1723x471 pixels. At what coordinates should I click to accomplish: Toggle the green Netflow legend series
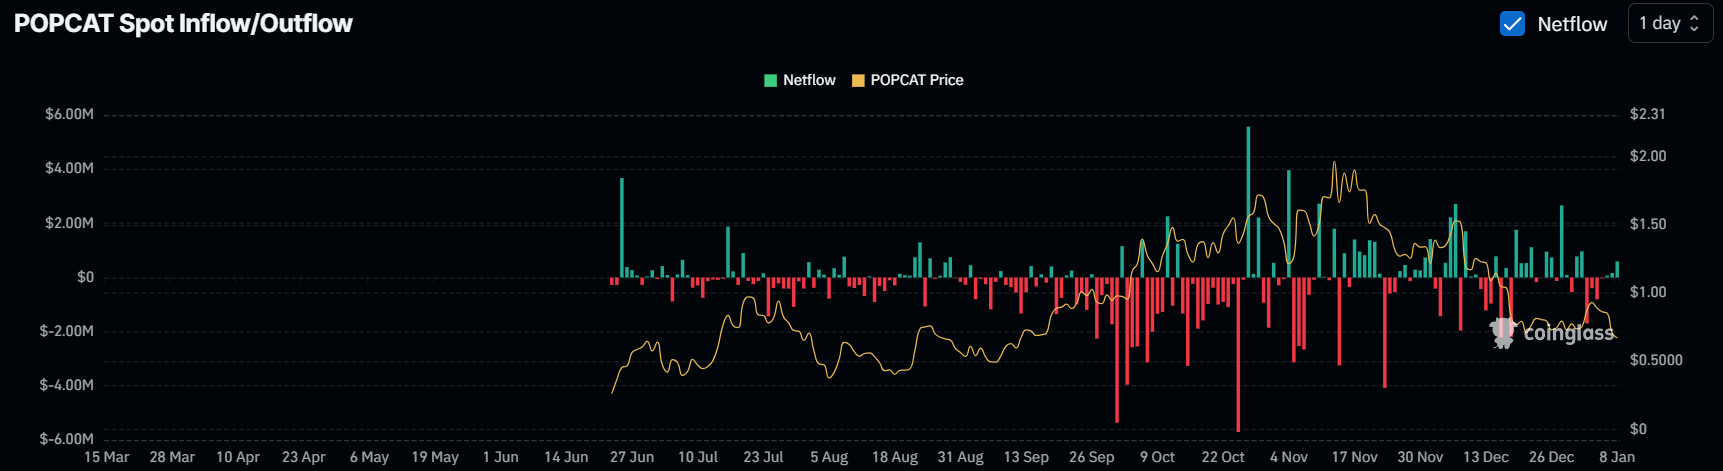[771, 80]
